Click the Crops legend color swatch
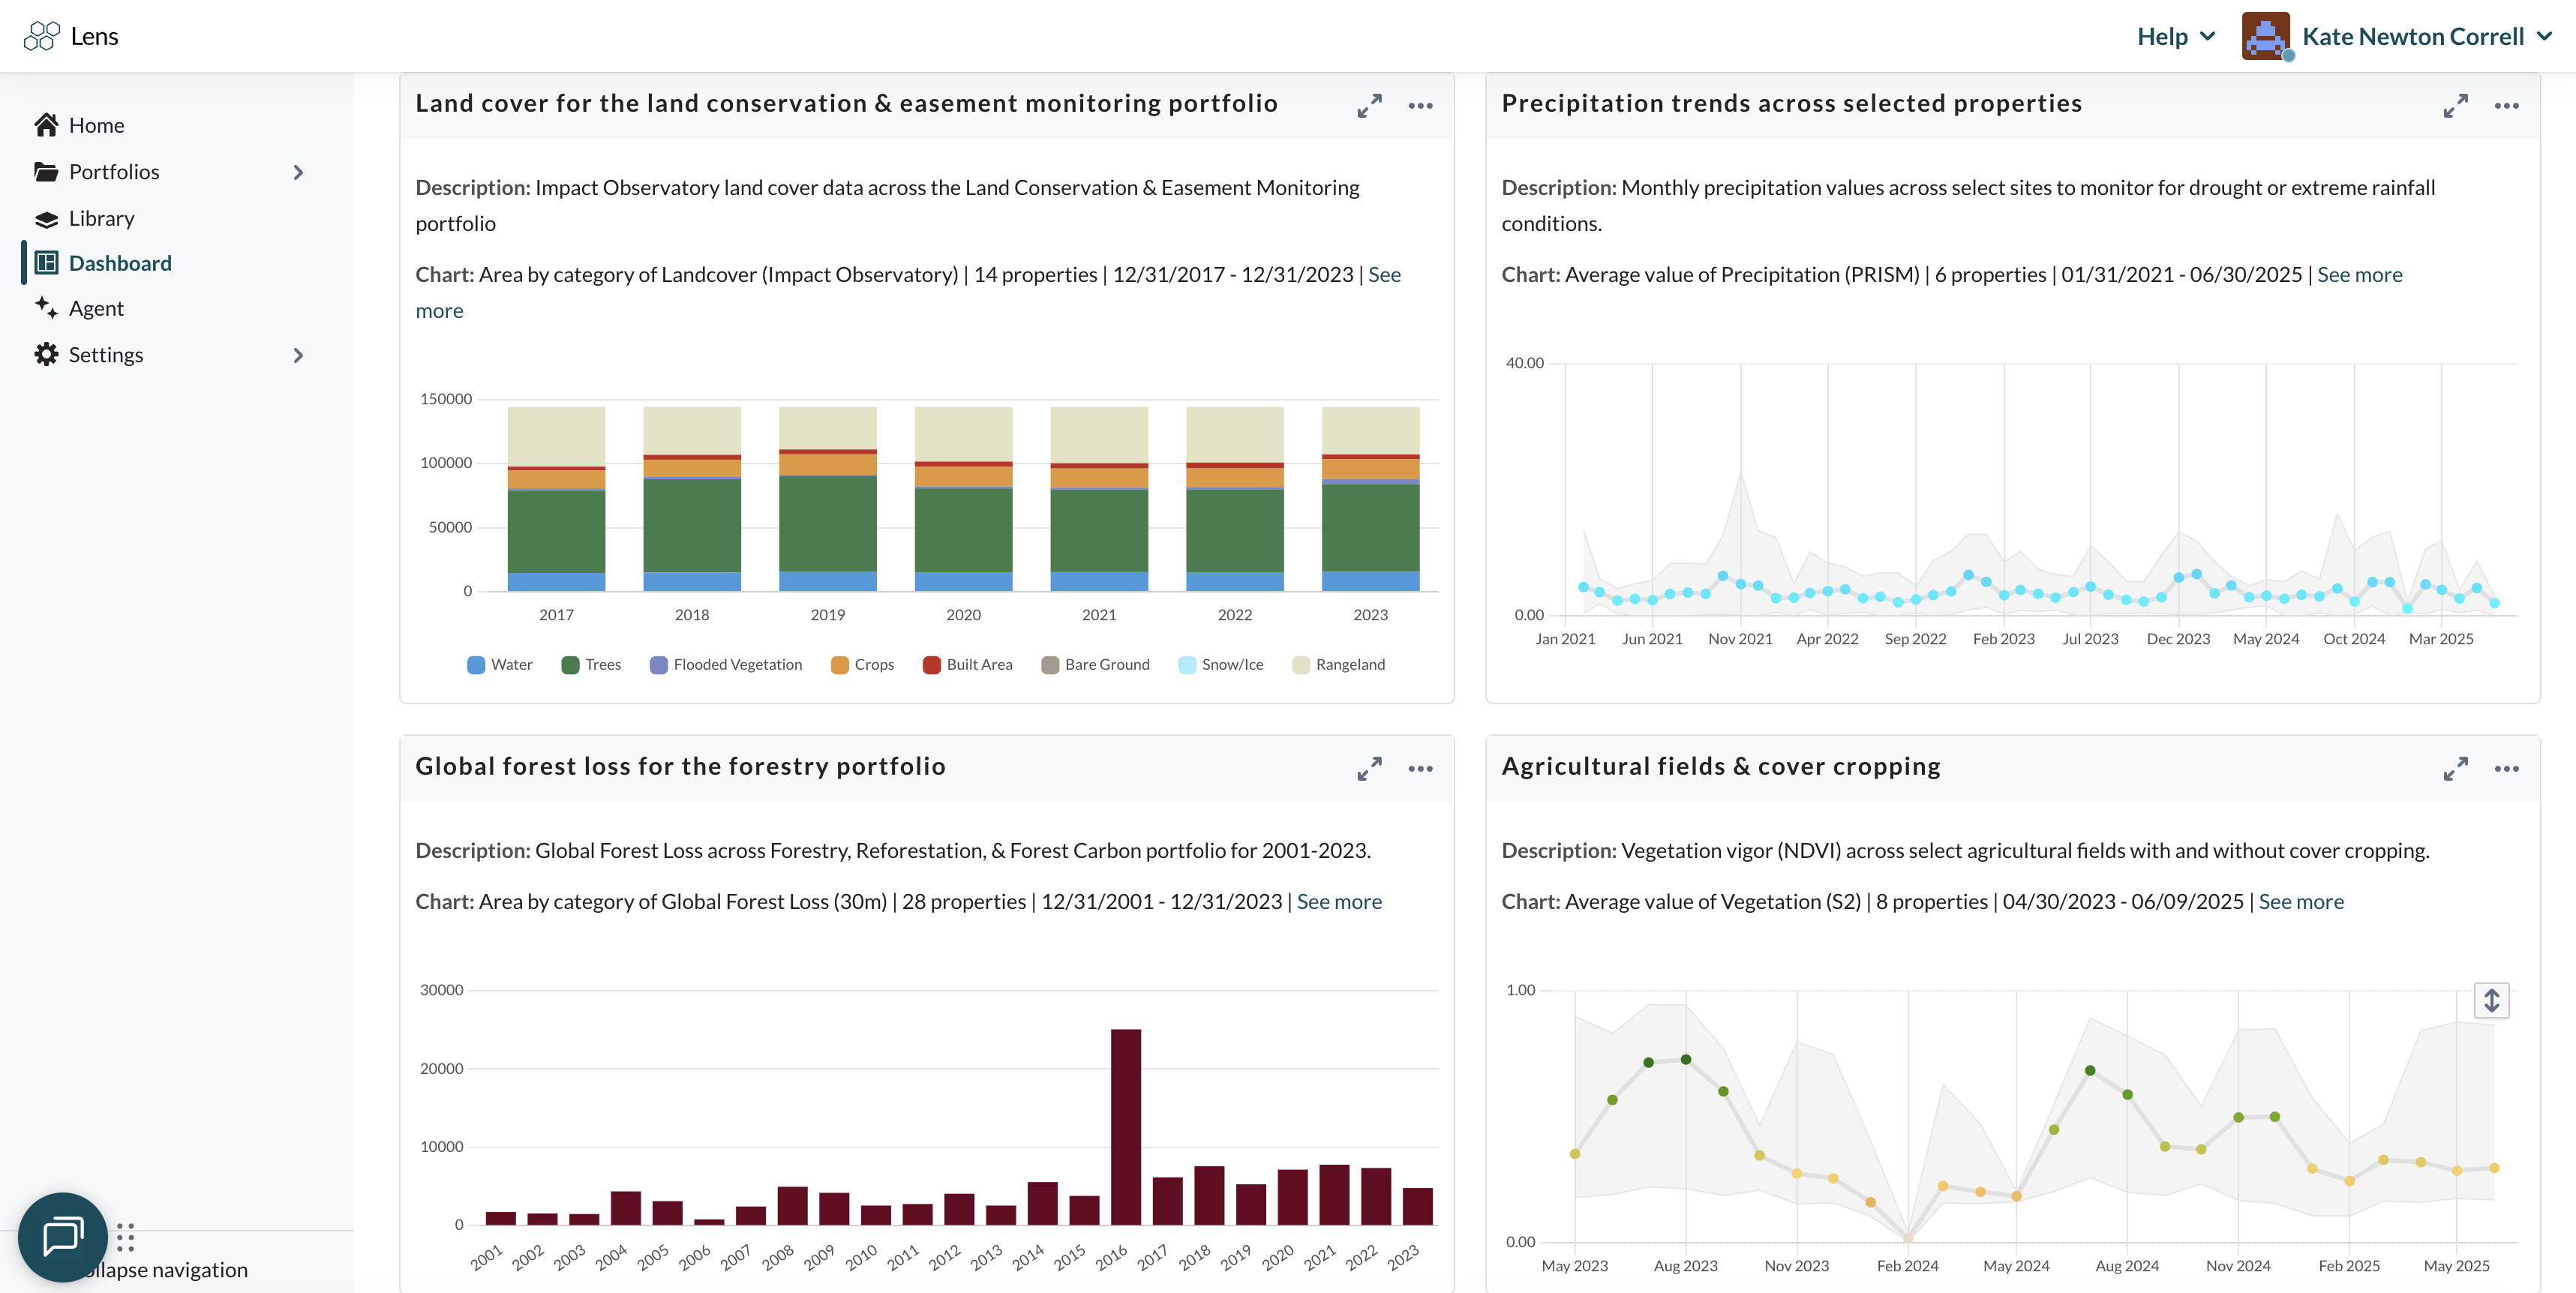Screen dimensions: 2576x1293 (x=840, y=665)
